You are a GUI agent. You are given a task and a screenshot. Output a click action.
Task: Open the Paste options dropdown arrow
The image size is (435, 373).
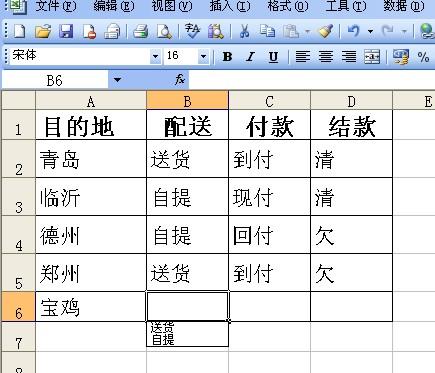(307, 31)
